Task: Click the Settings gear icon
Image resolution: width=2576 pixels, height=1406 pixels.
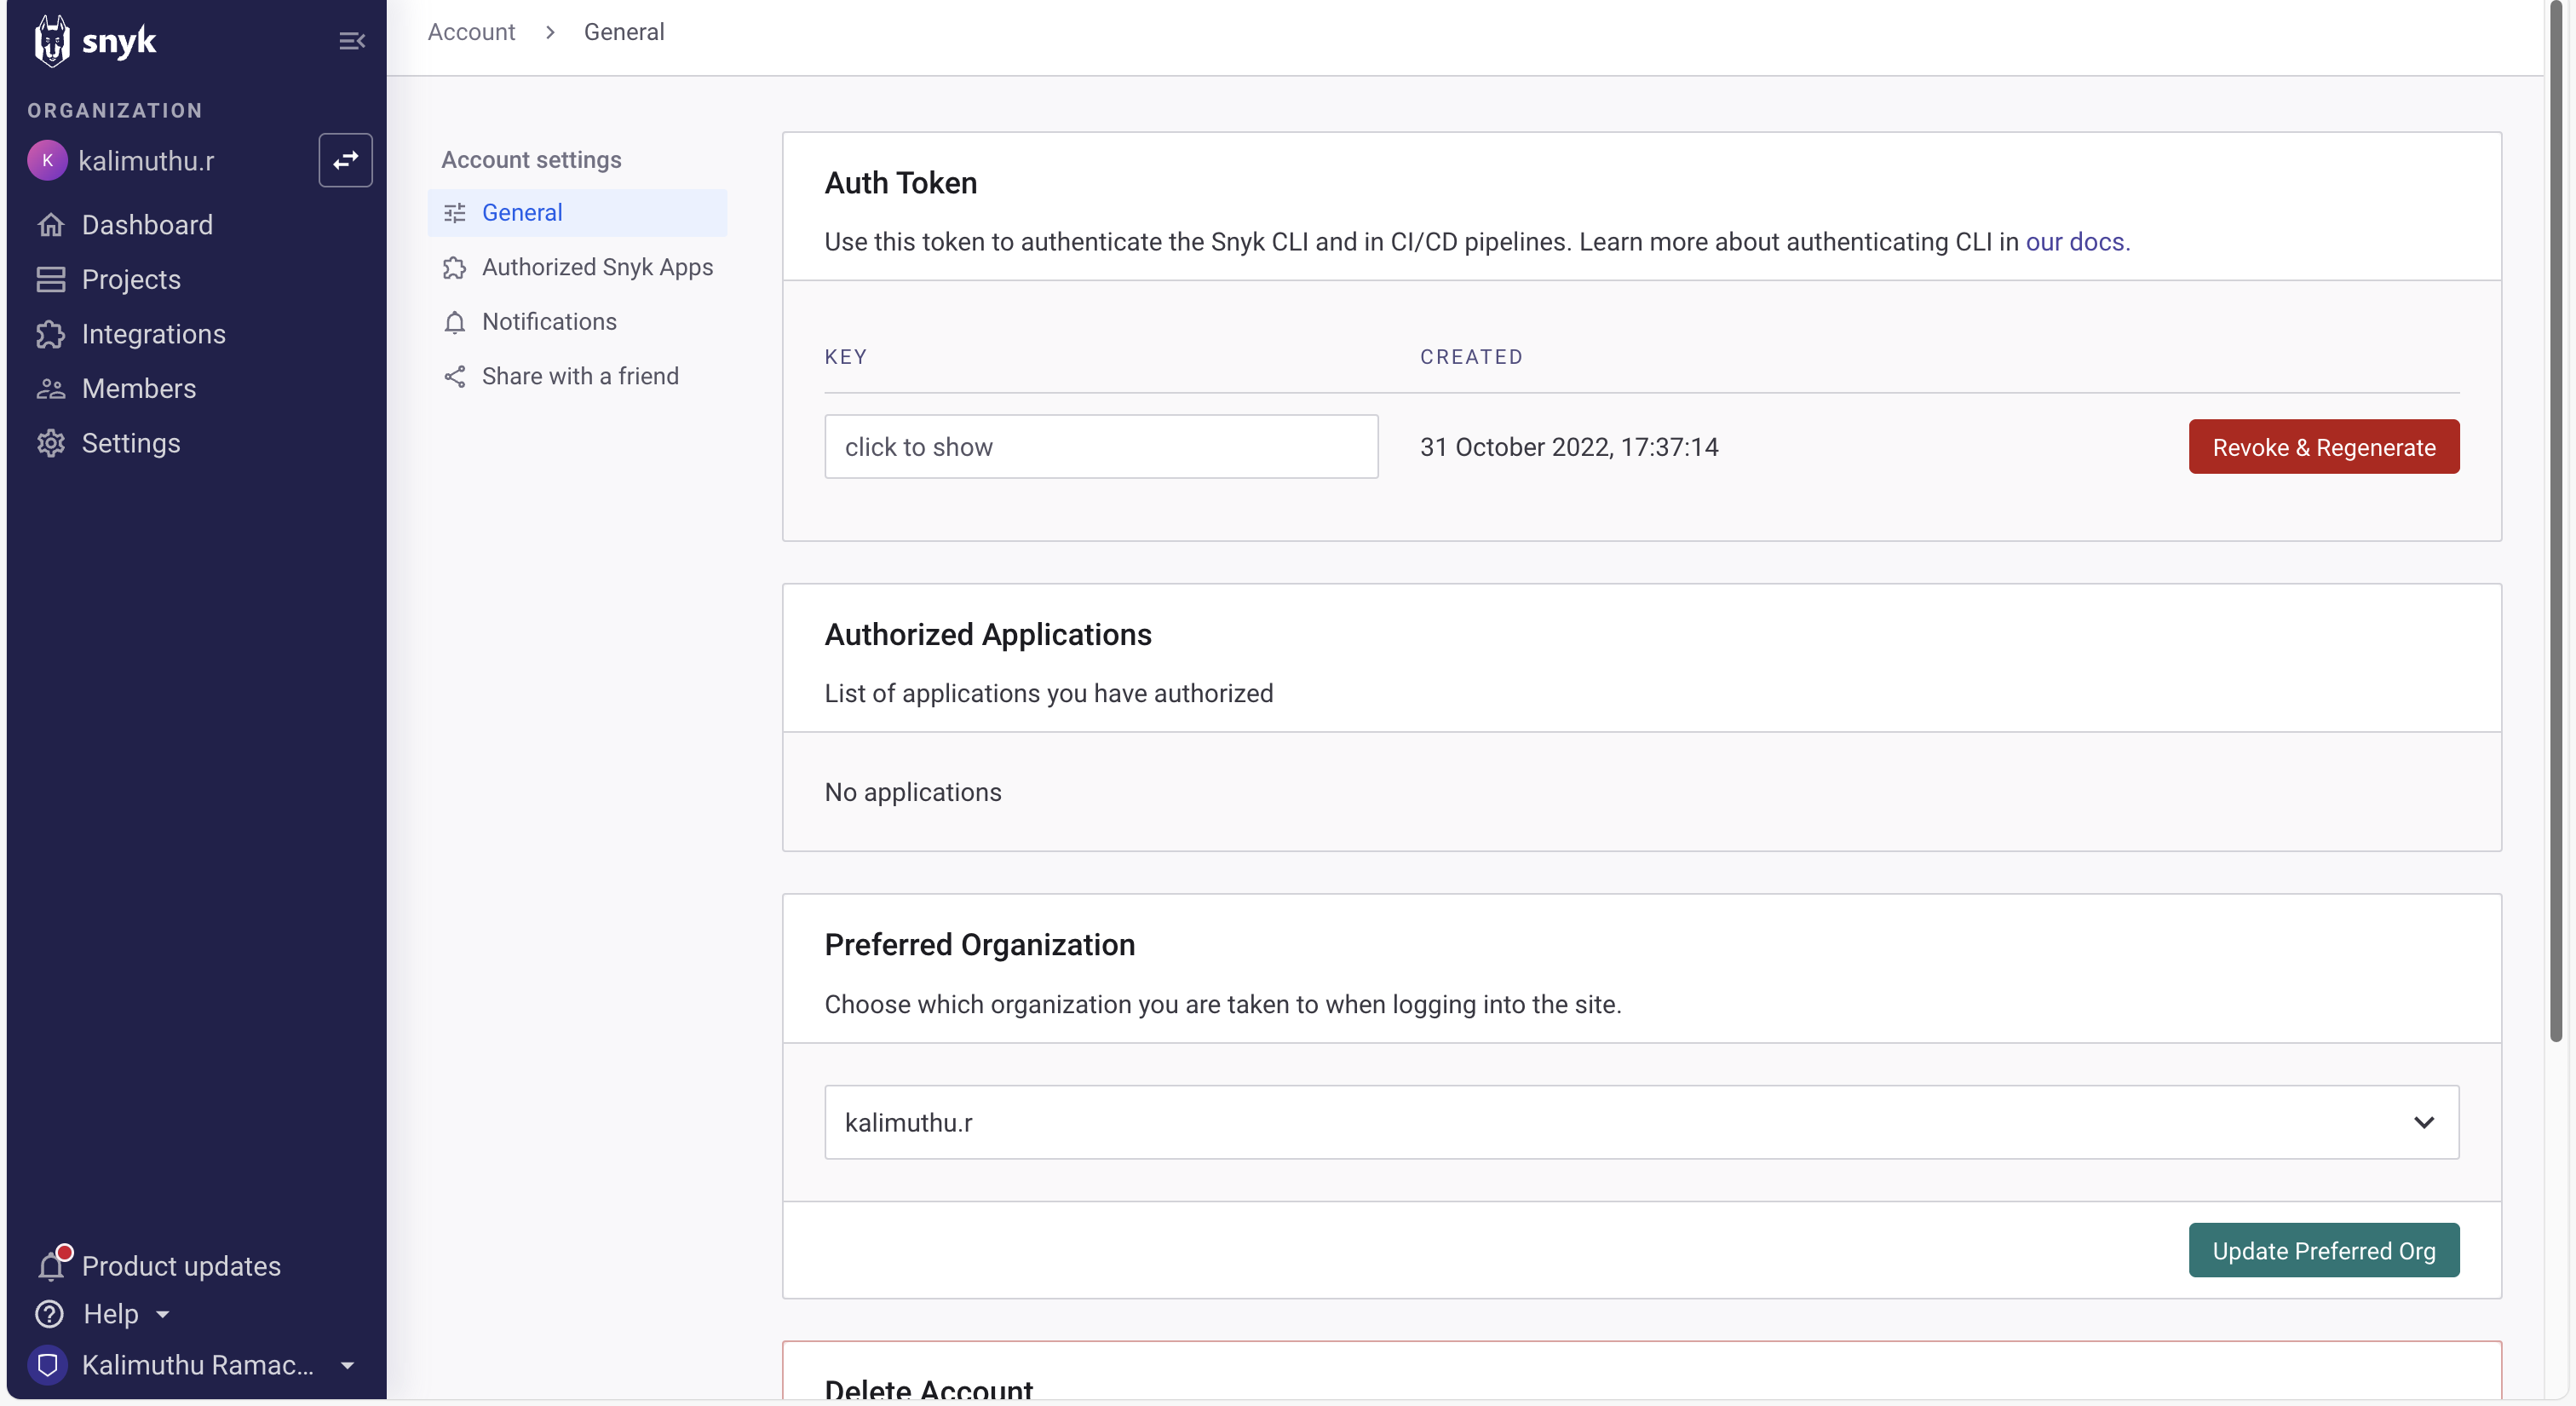Action: [51, 443]
